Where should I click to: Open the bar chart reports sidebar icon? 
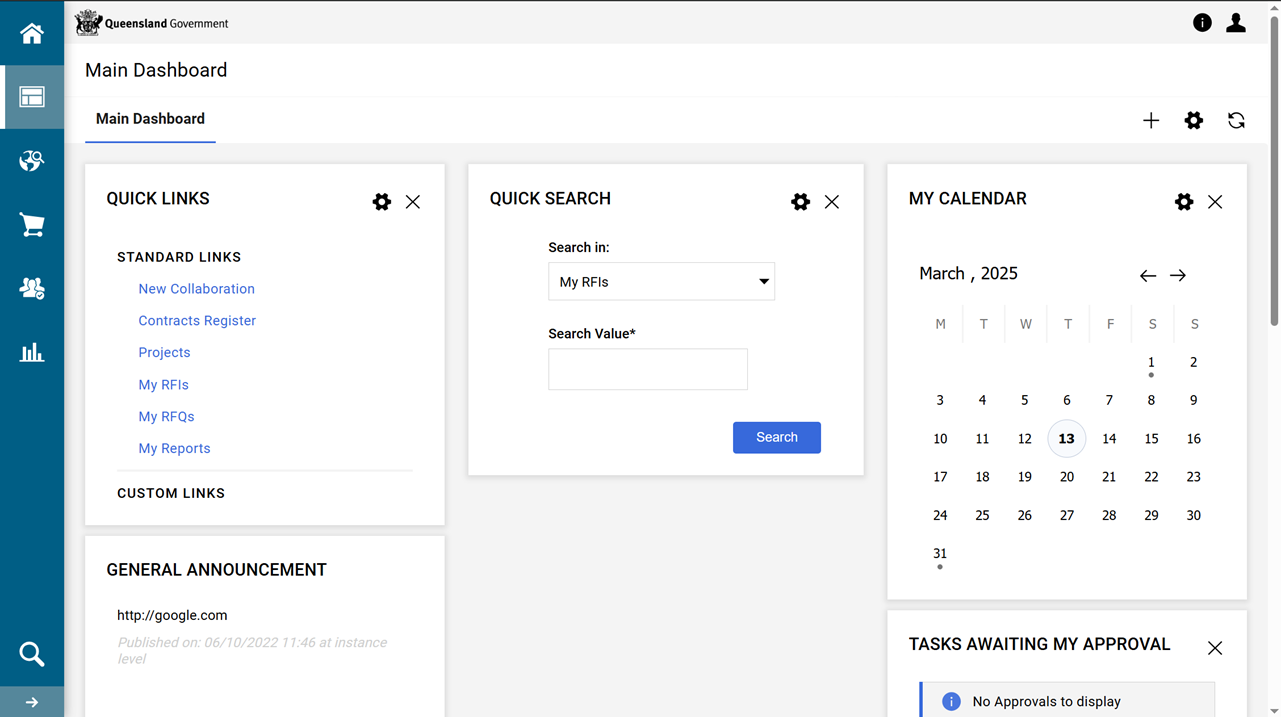(x=32, y=352)
